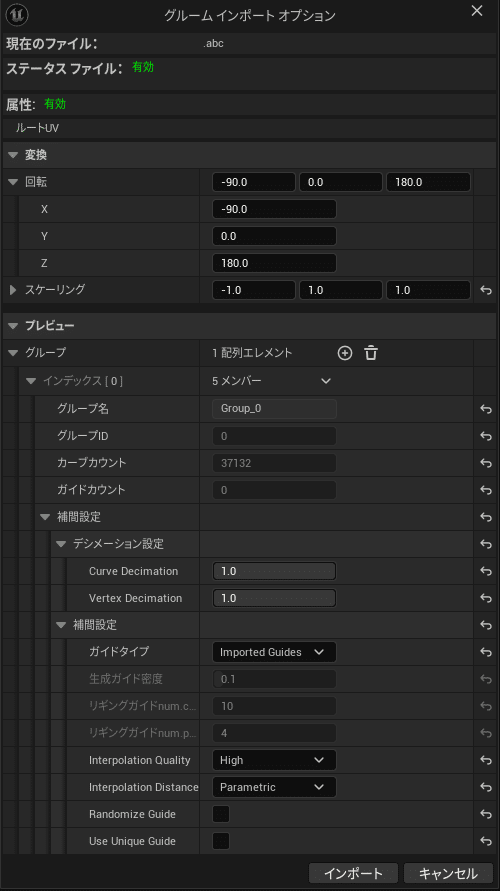Reset ガイドカウント value to default
The image size is (500, 891).
[x=486, y=490]
